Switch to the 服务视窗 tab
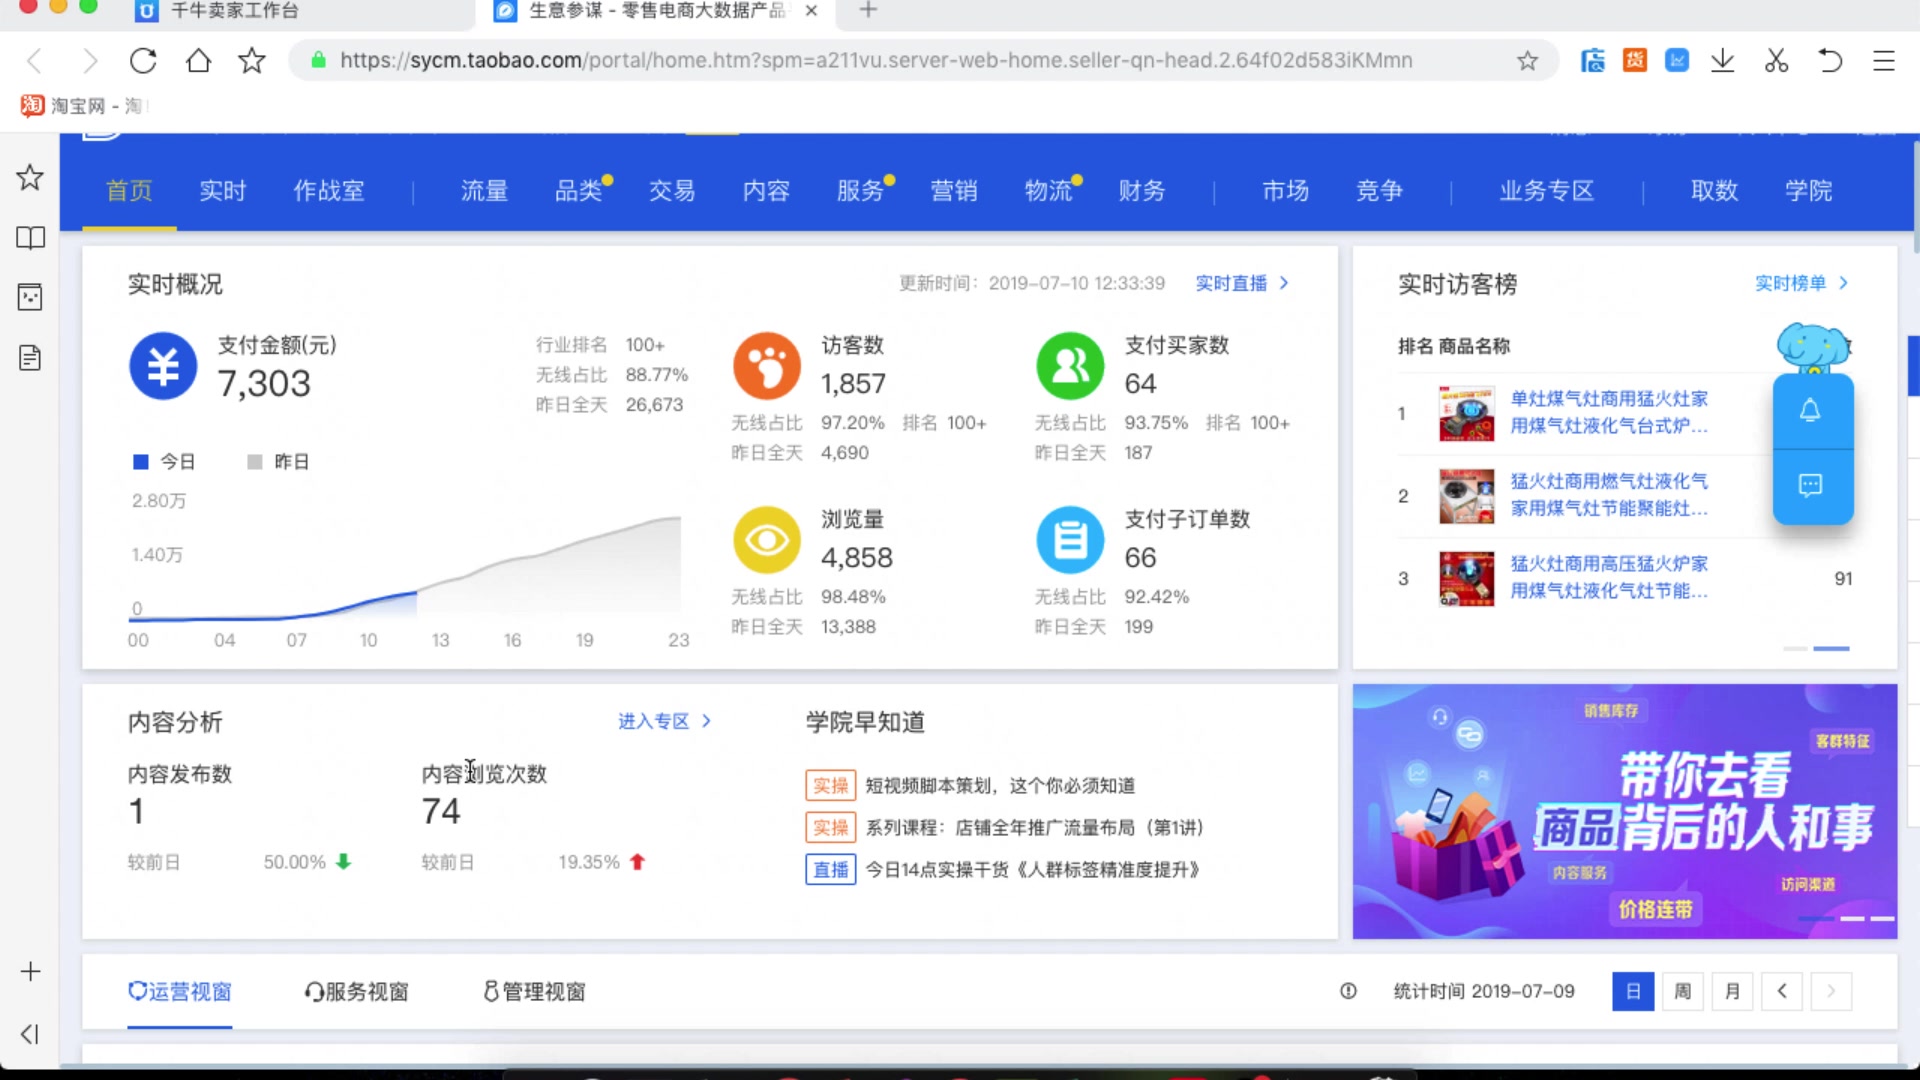Screen dimensions: 1920x1080 click(356, 991)
